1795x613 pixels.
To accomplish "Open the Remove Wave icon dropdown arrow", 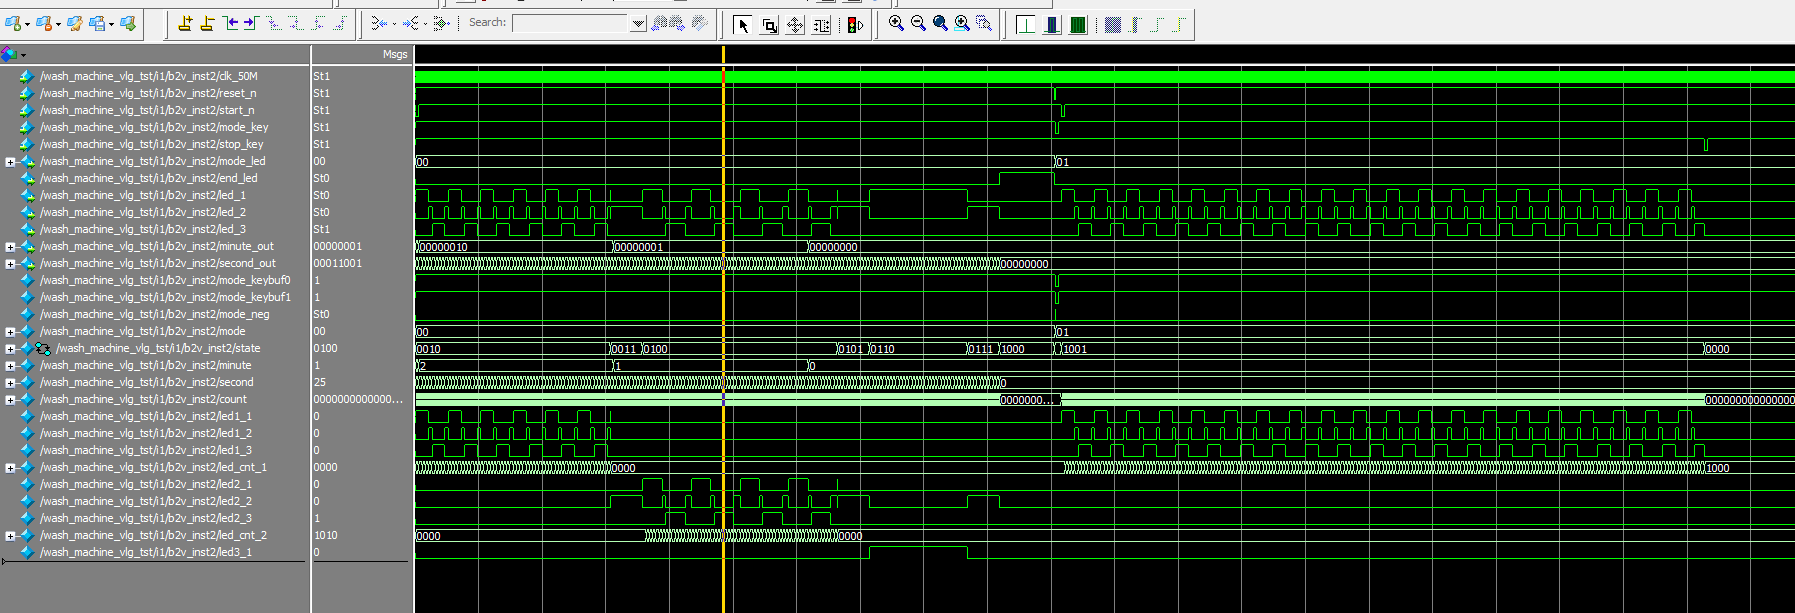I will coord(58,24).
